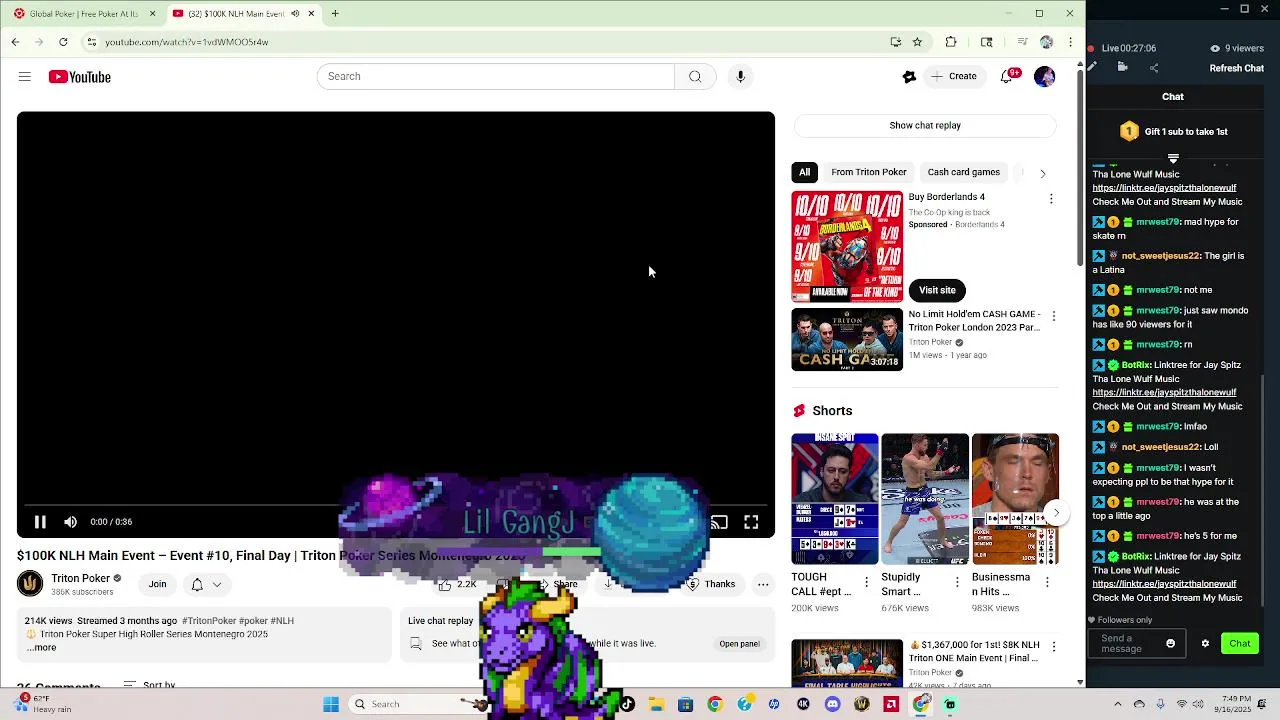
Task: Open options for Stupidly Smart short
Action: point(957,581)
